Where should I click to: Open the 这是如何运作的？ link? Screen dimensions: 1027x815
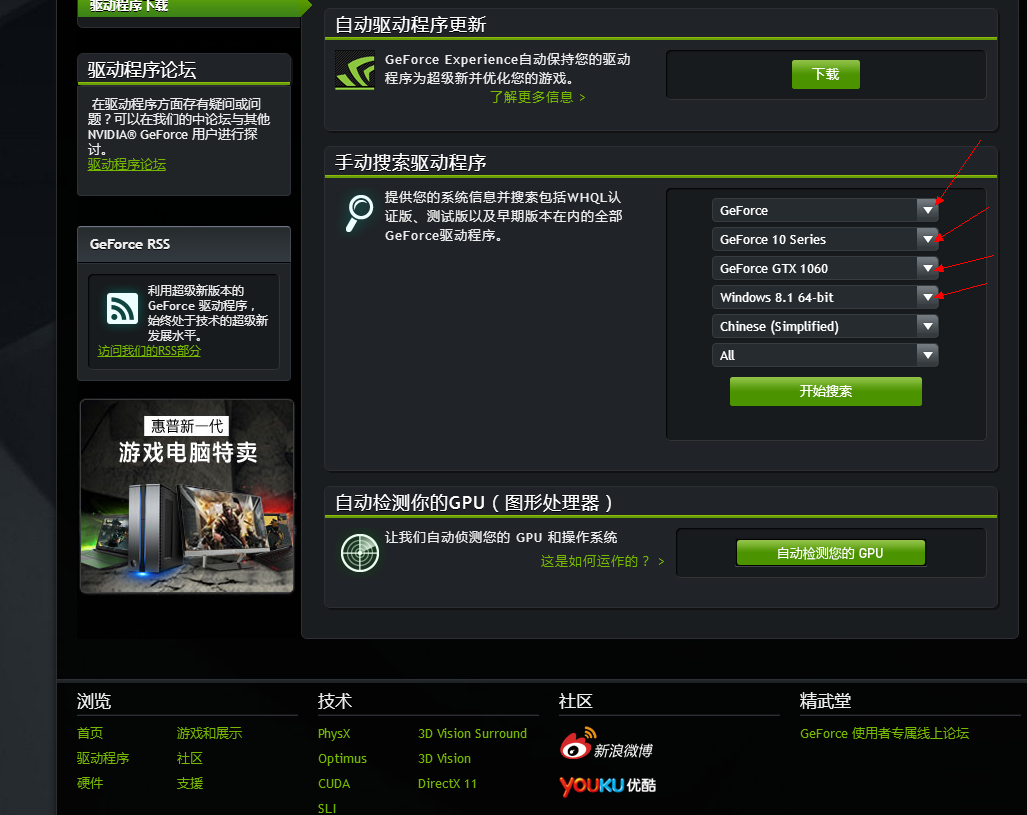(x=603, y=561)
